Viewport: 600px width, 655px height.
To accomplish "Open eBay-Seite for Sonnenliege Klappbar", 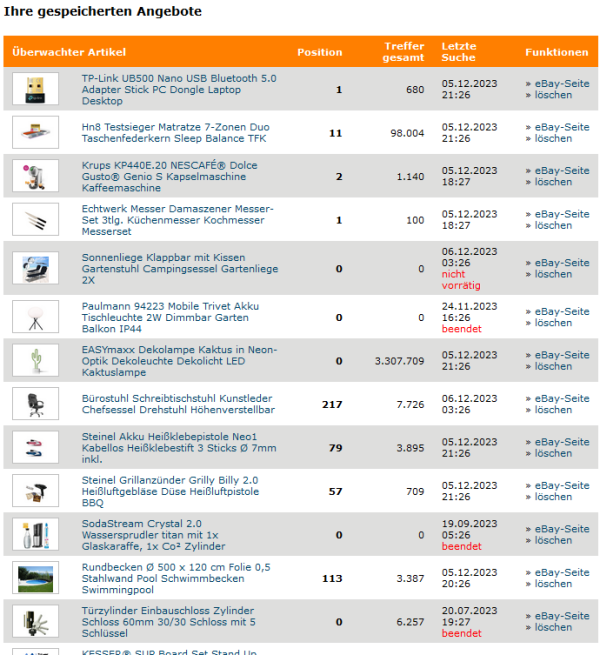I will (562, 263).
